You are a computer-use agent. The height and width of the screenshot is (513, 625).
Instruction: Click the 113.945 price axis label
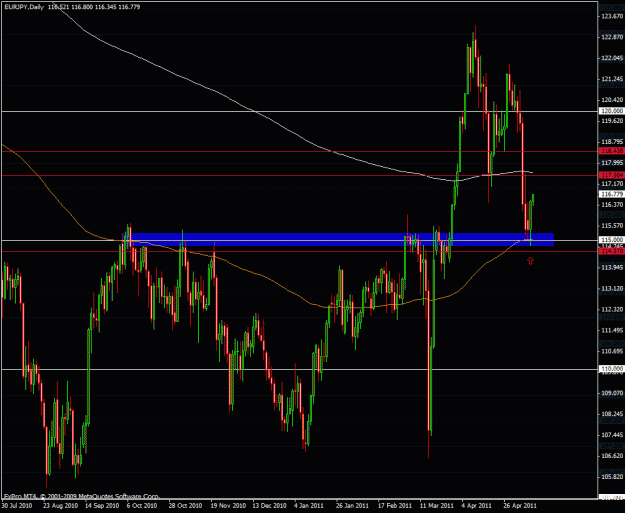612,267
